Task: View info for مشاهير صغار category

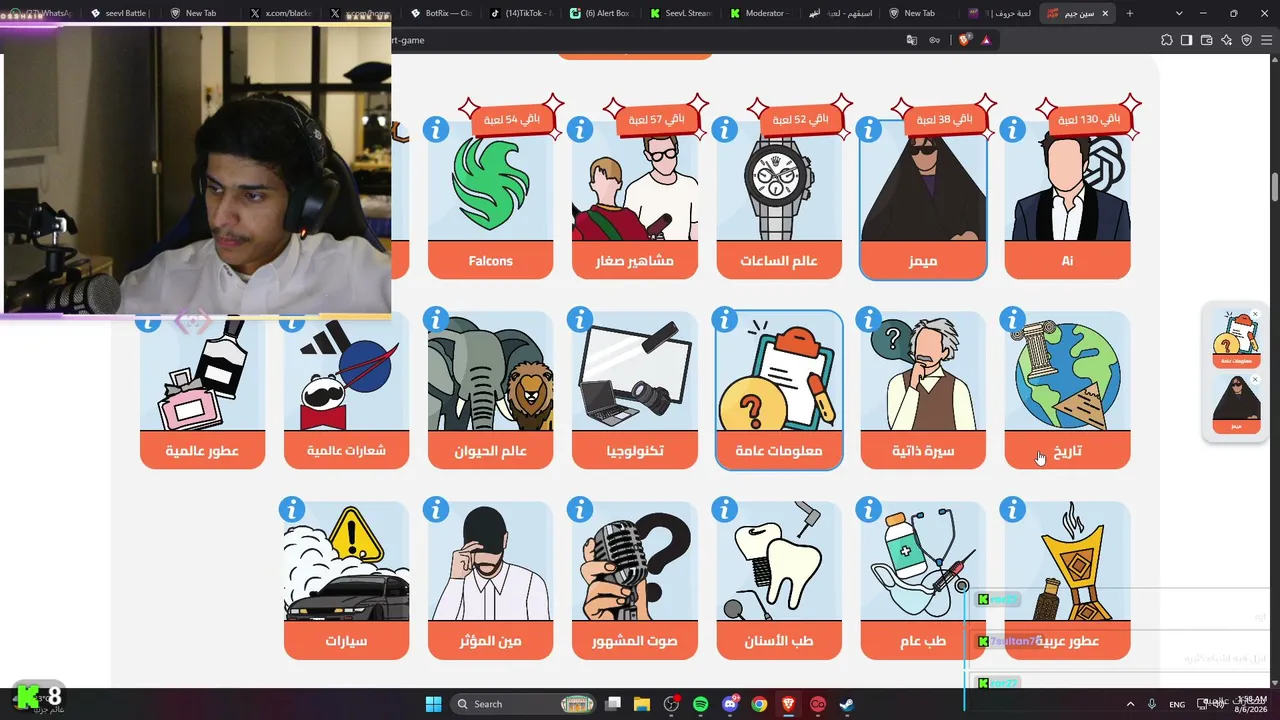Action: pyautogui.click(x=580, y=130)
